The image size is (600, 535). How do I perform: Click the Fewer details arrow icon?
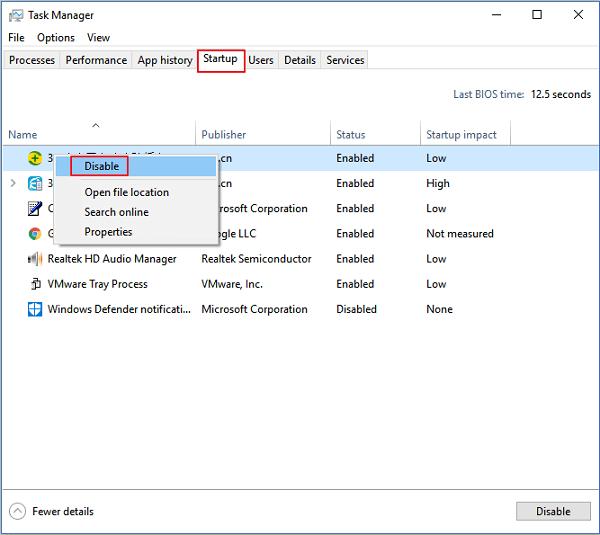[x=17, y=511]
